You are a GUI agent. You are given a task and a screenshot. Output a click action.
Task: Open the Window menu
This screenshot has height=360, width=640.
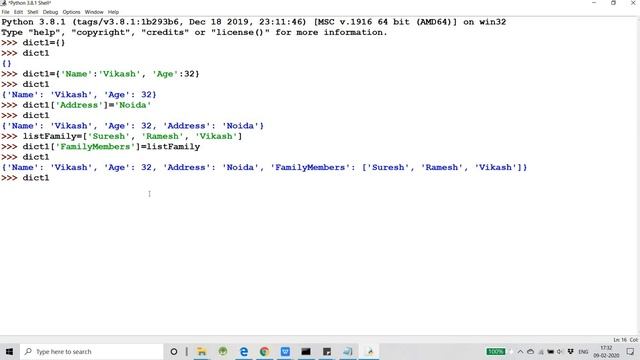pos(94,12)
